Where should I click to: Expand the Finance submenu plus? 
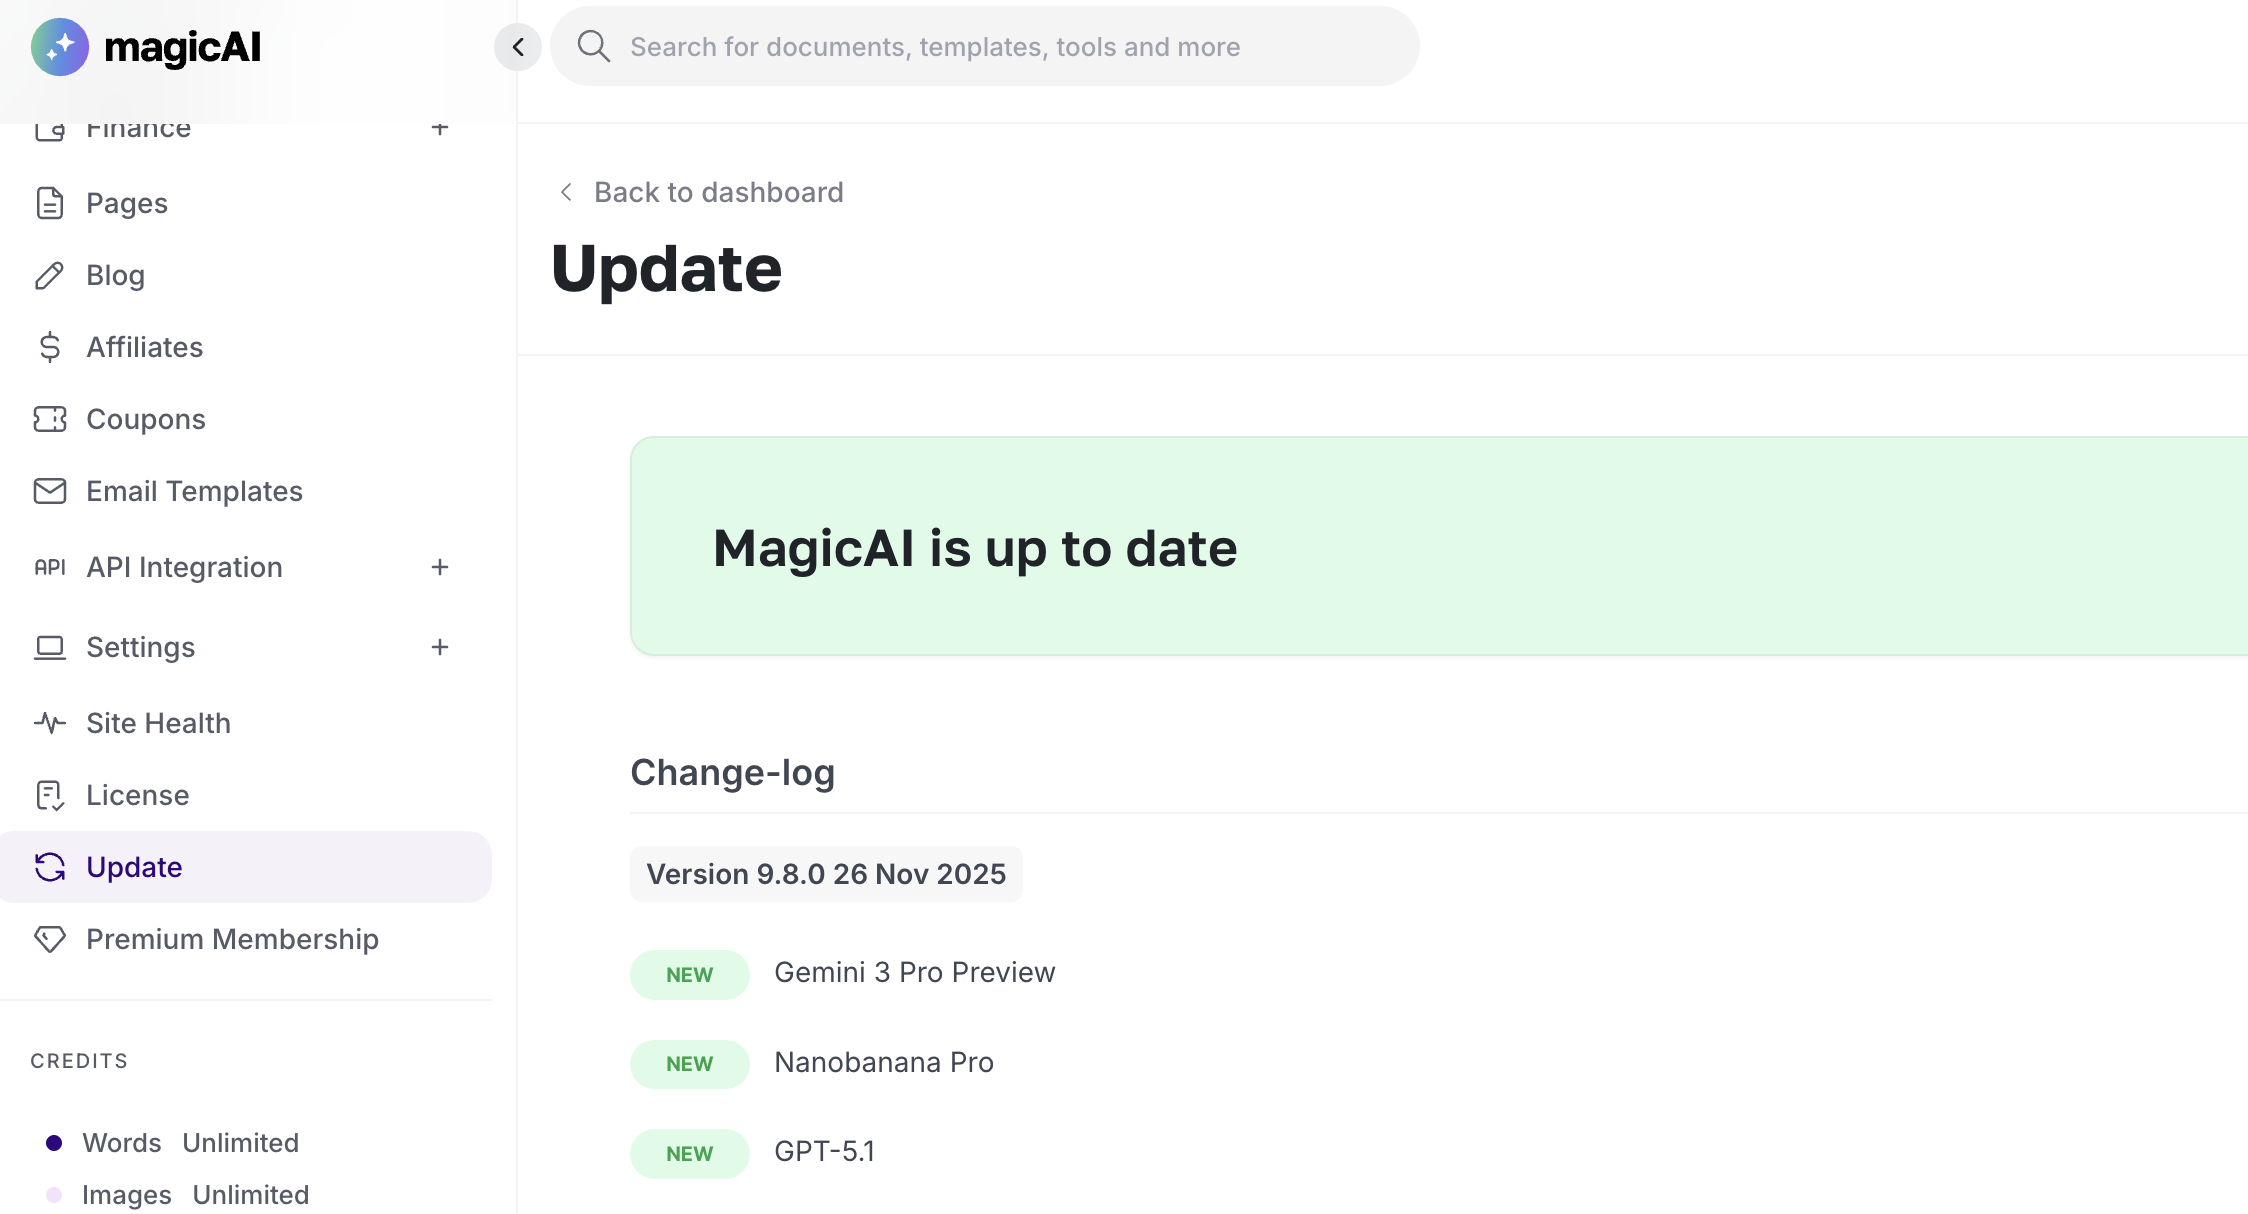(x=440, y=128)
